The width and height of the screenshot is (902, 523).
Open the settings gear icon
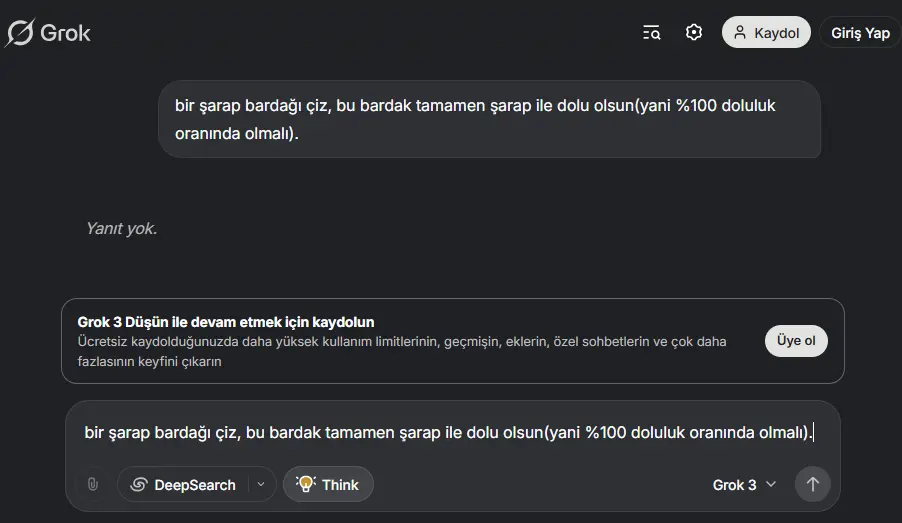(694, 32)
